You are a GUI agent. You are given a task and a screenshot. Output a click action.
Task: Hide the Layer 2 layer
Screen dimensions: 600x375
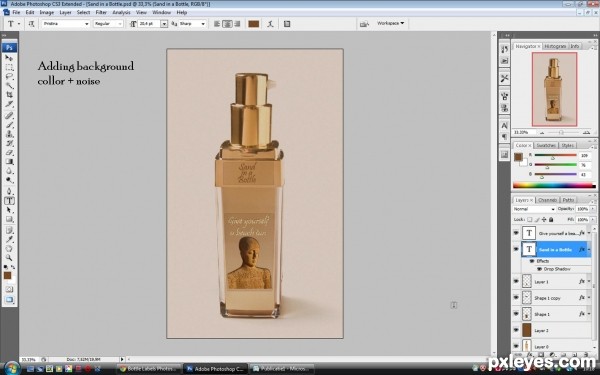(x=516, y=330)
